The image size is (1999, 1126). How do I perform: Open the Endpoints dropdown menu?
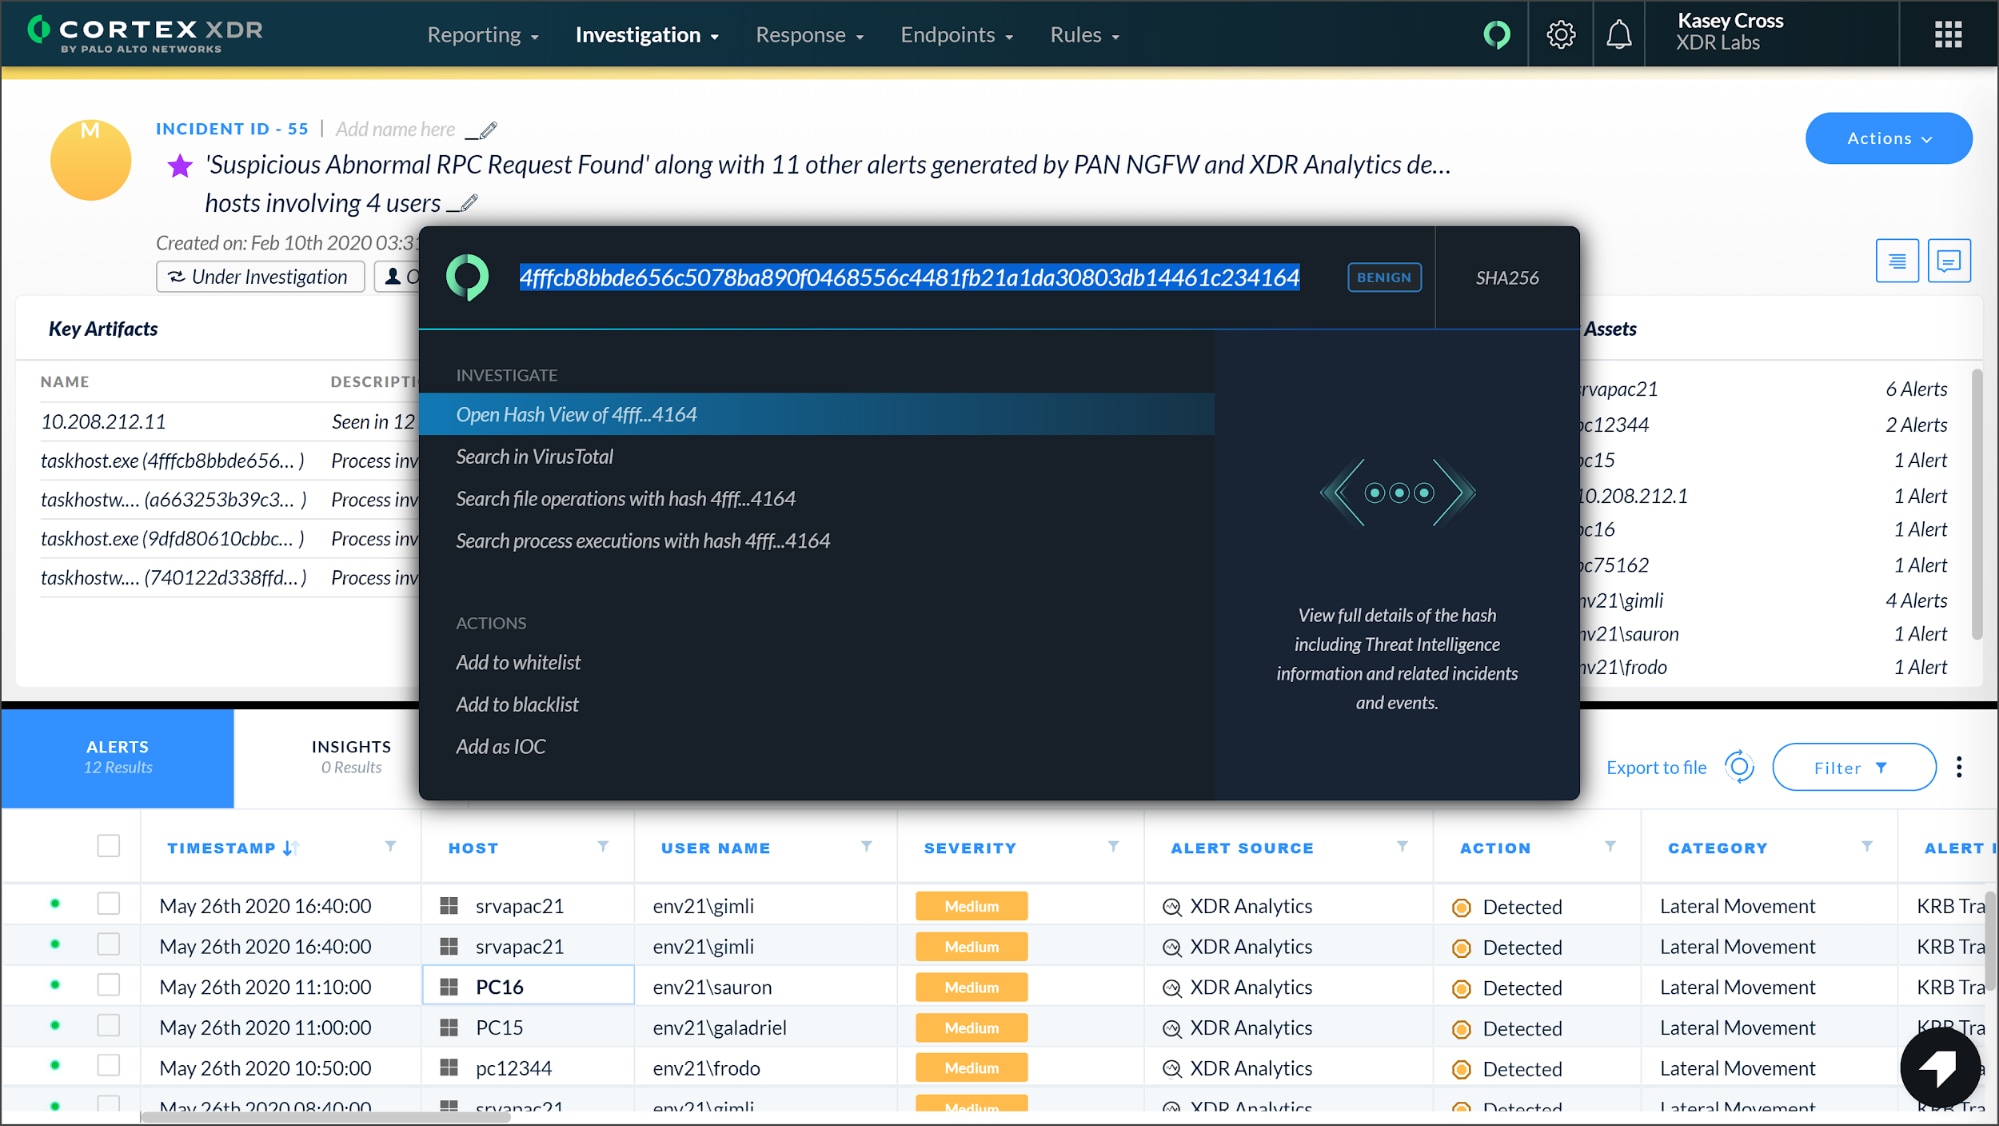957,35
